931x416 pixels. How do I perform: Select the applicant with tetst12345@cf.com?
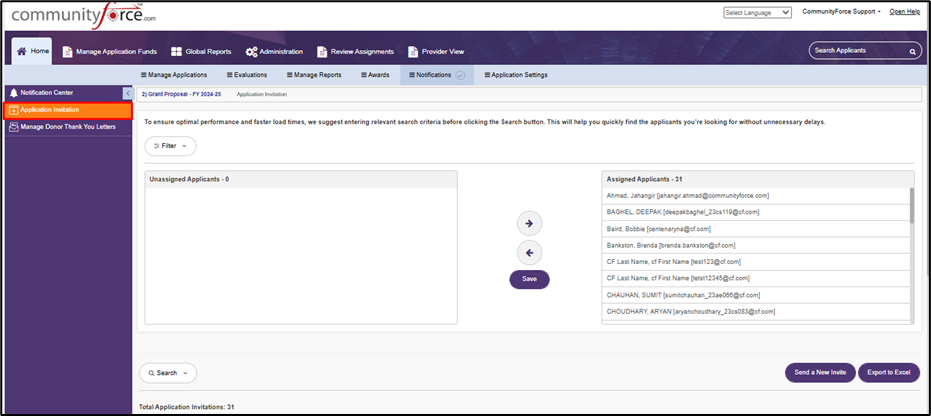coord(755,278)
